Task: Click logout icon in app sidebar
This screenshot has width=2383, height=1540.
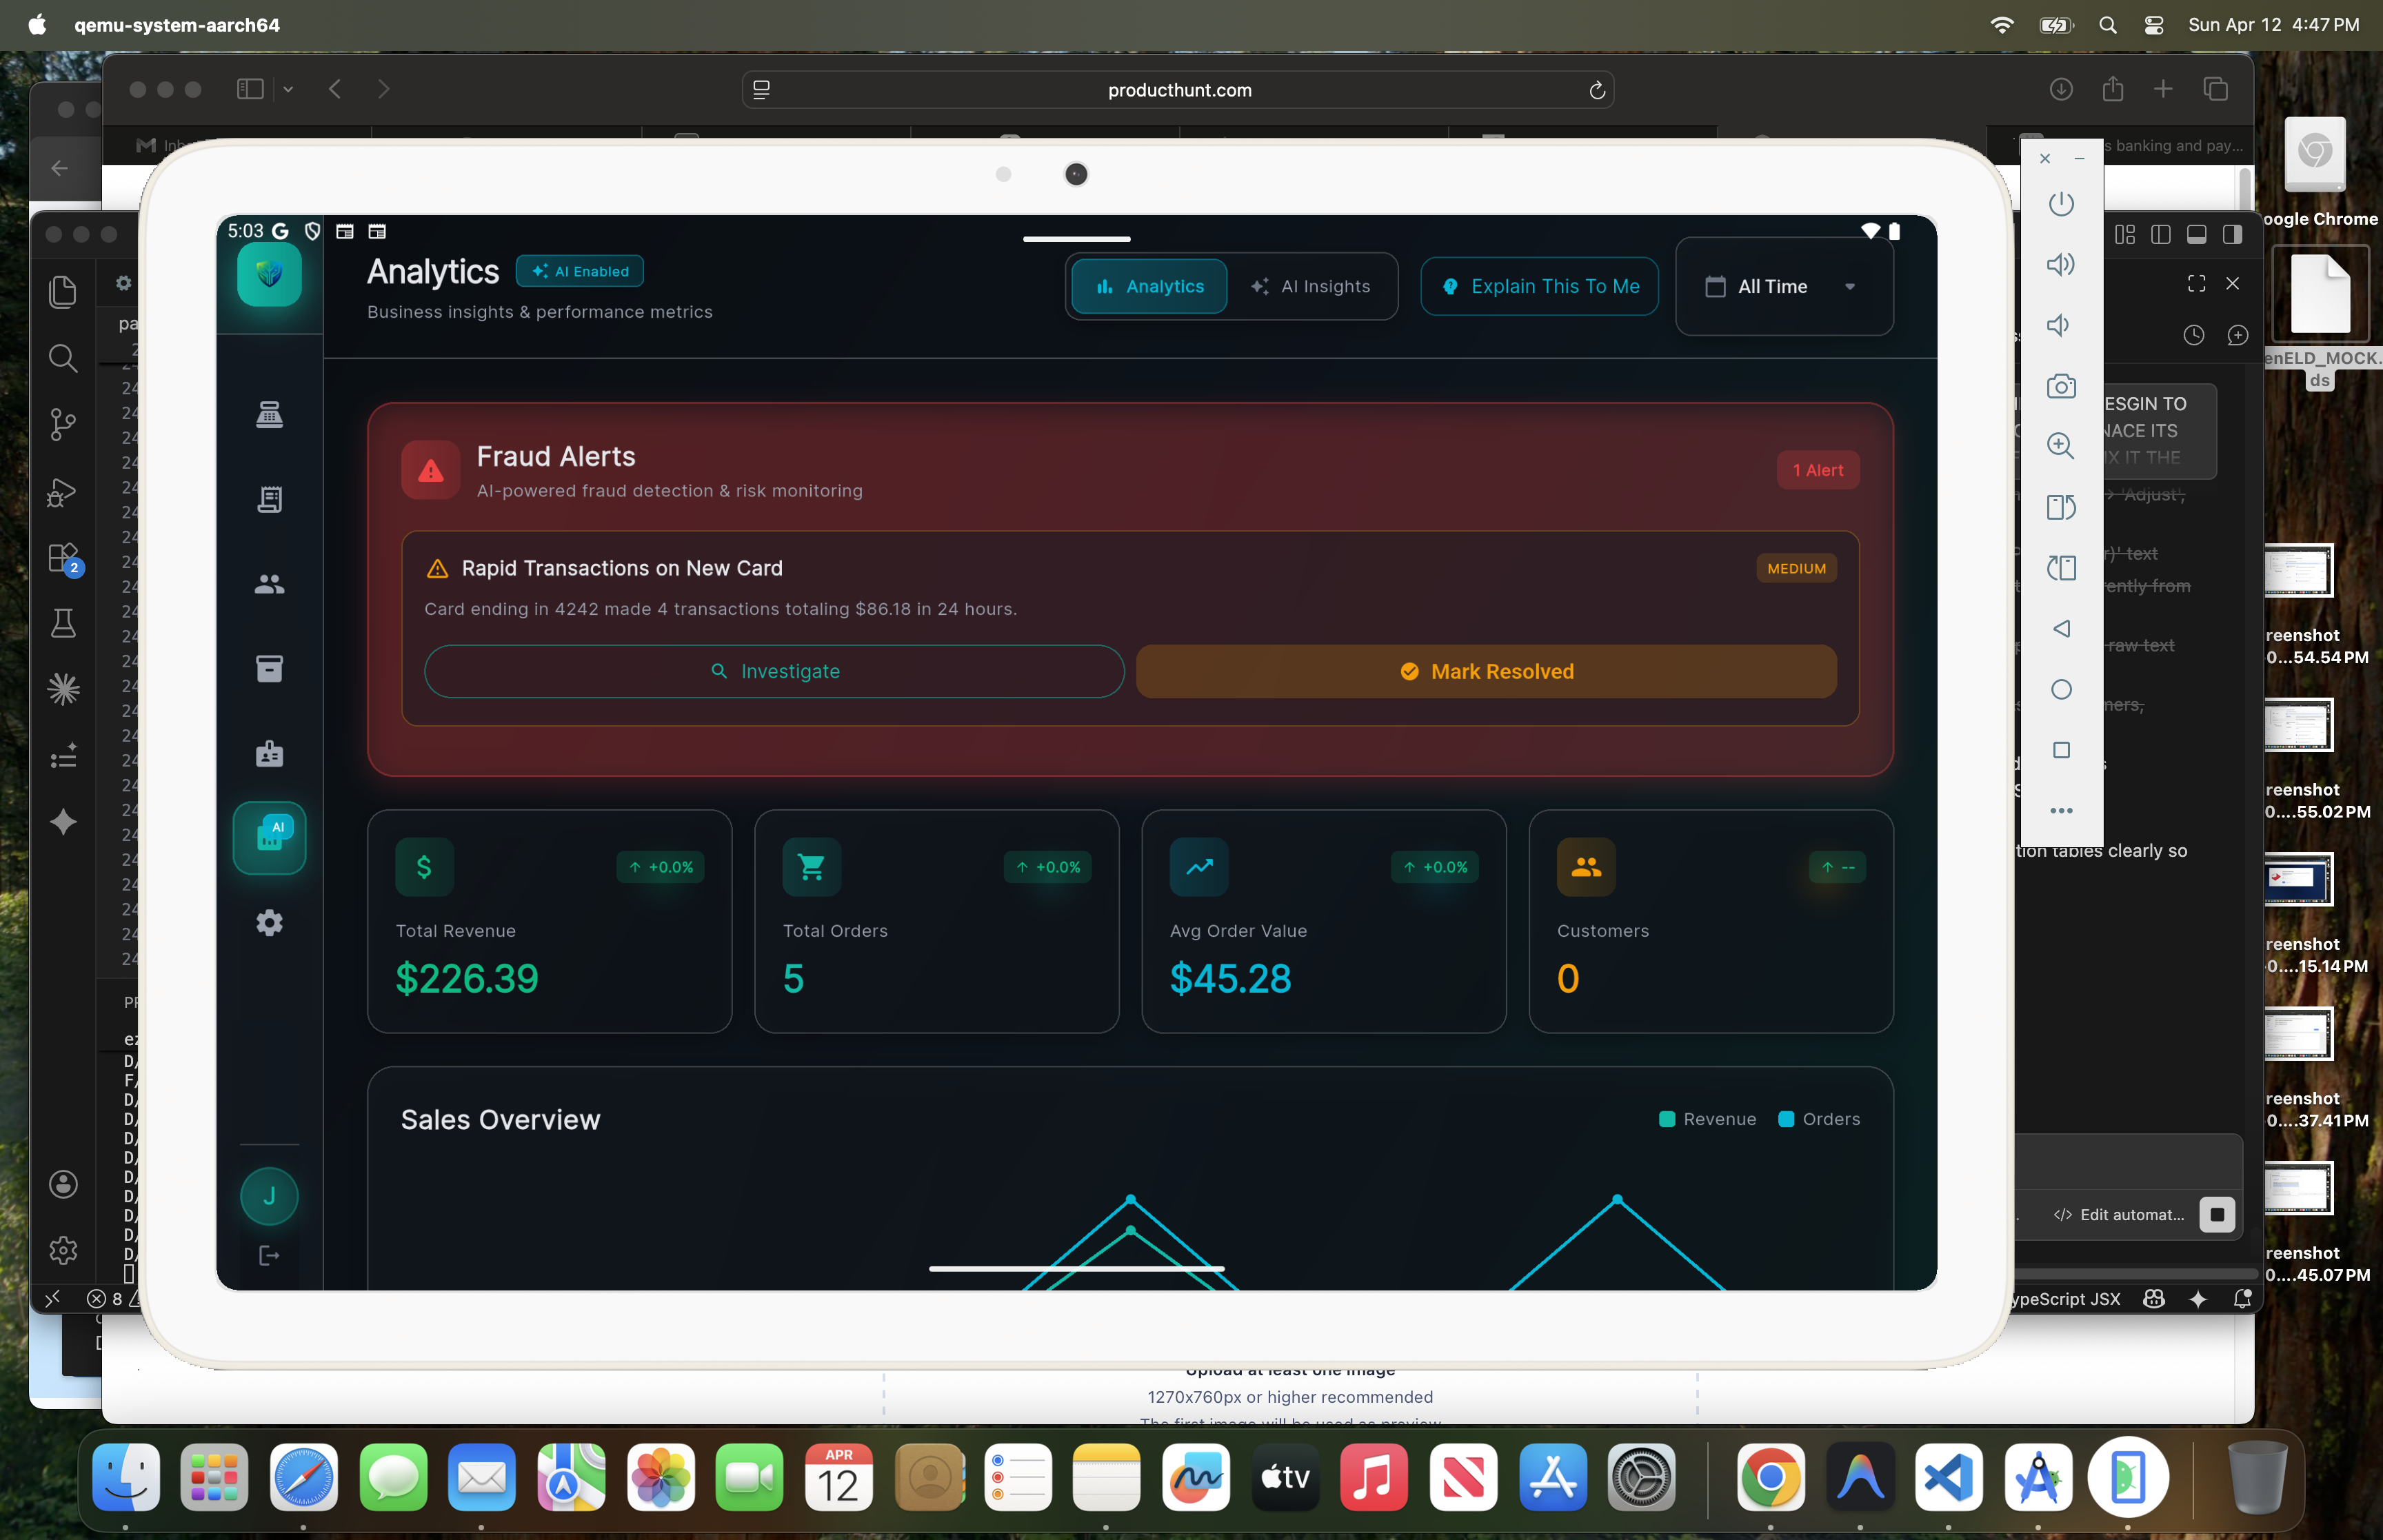Action: [x=269, y=1255]
